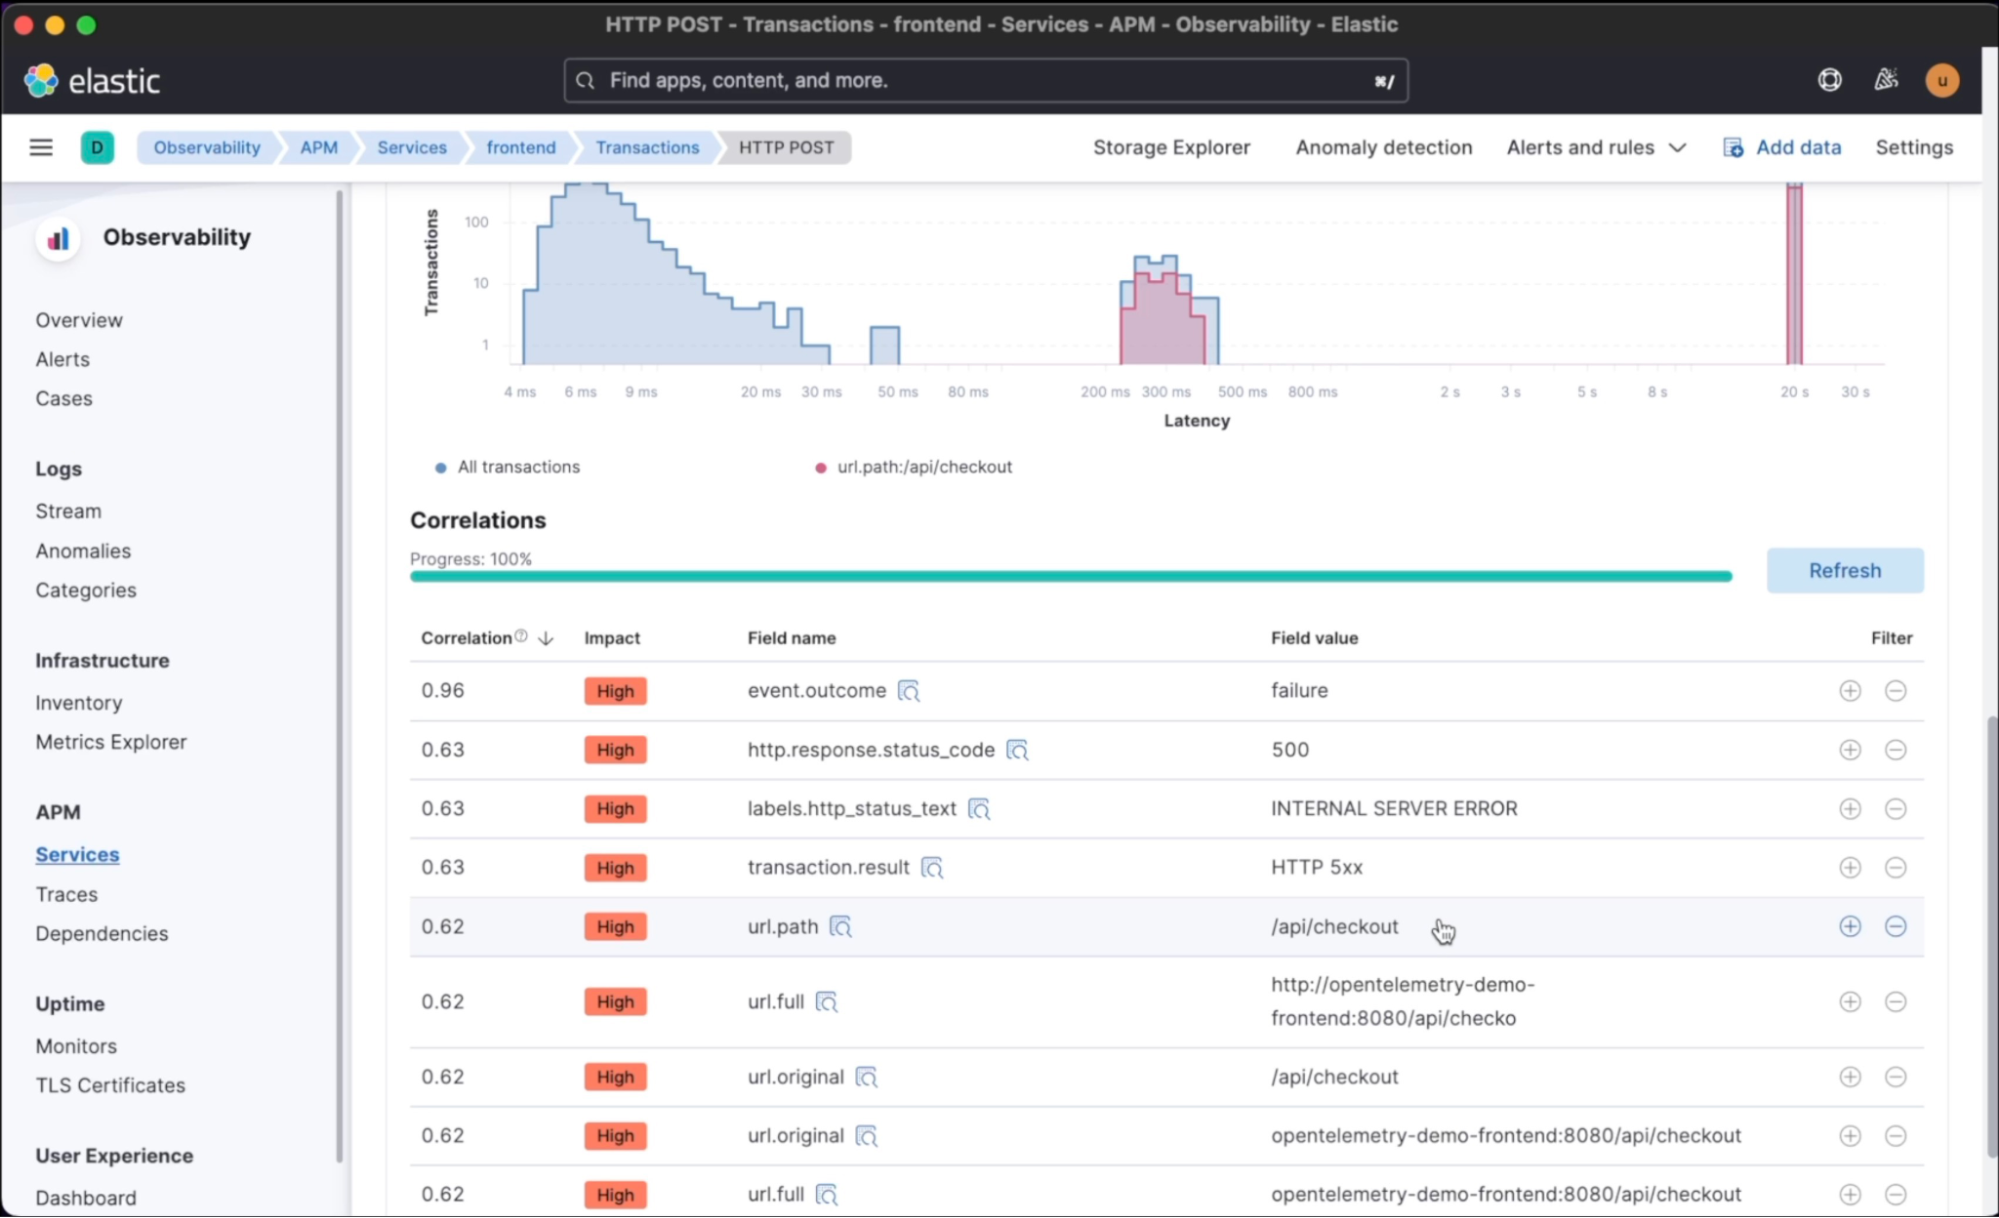Open the user avatar menu
The width and height of the screenshot is (1999, 1218).
(x=1942, y=80)
